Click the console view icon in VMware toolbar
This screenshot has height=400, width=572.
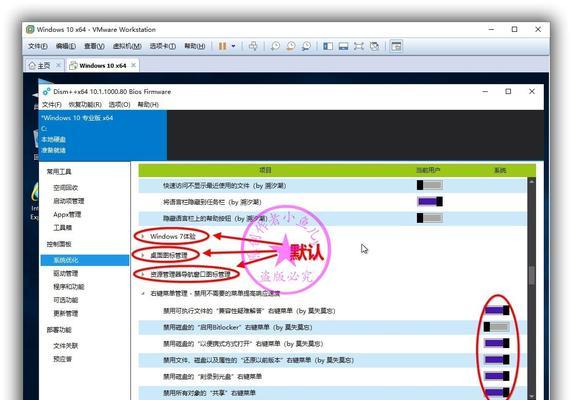coord(396,46)
